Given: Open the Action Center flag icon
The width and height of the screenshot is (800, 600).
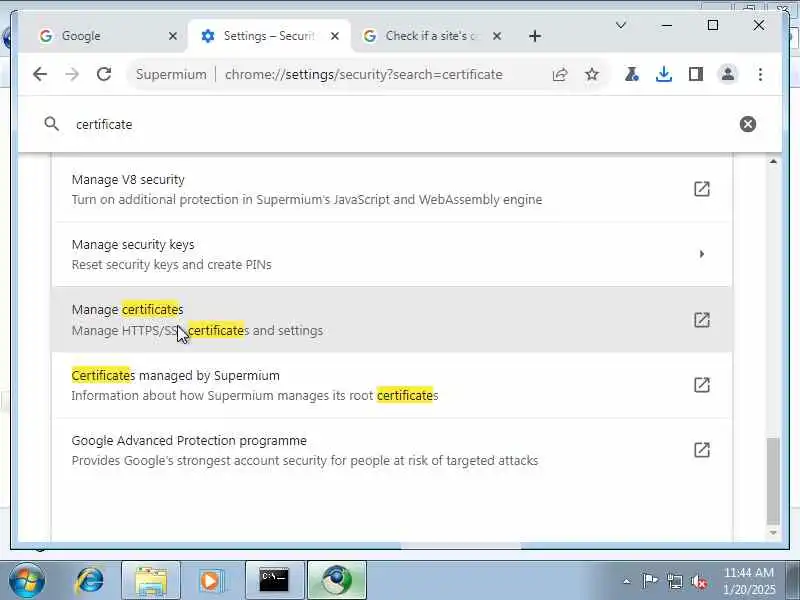Looking at the screenshot, I should 649,581.
